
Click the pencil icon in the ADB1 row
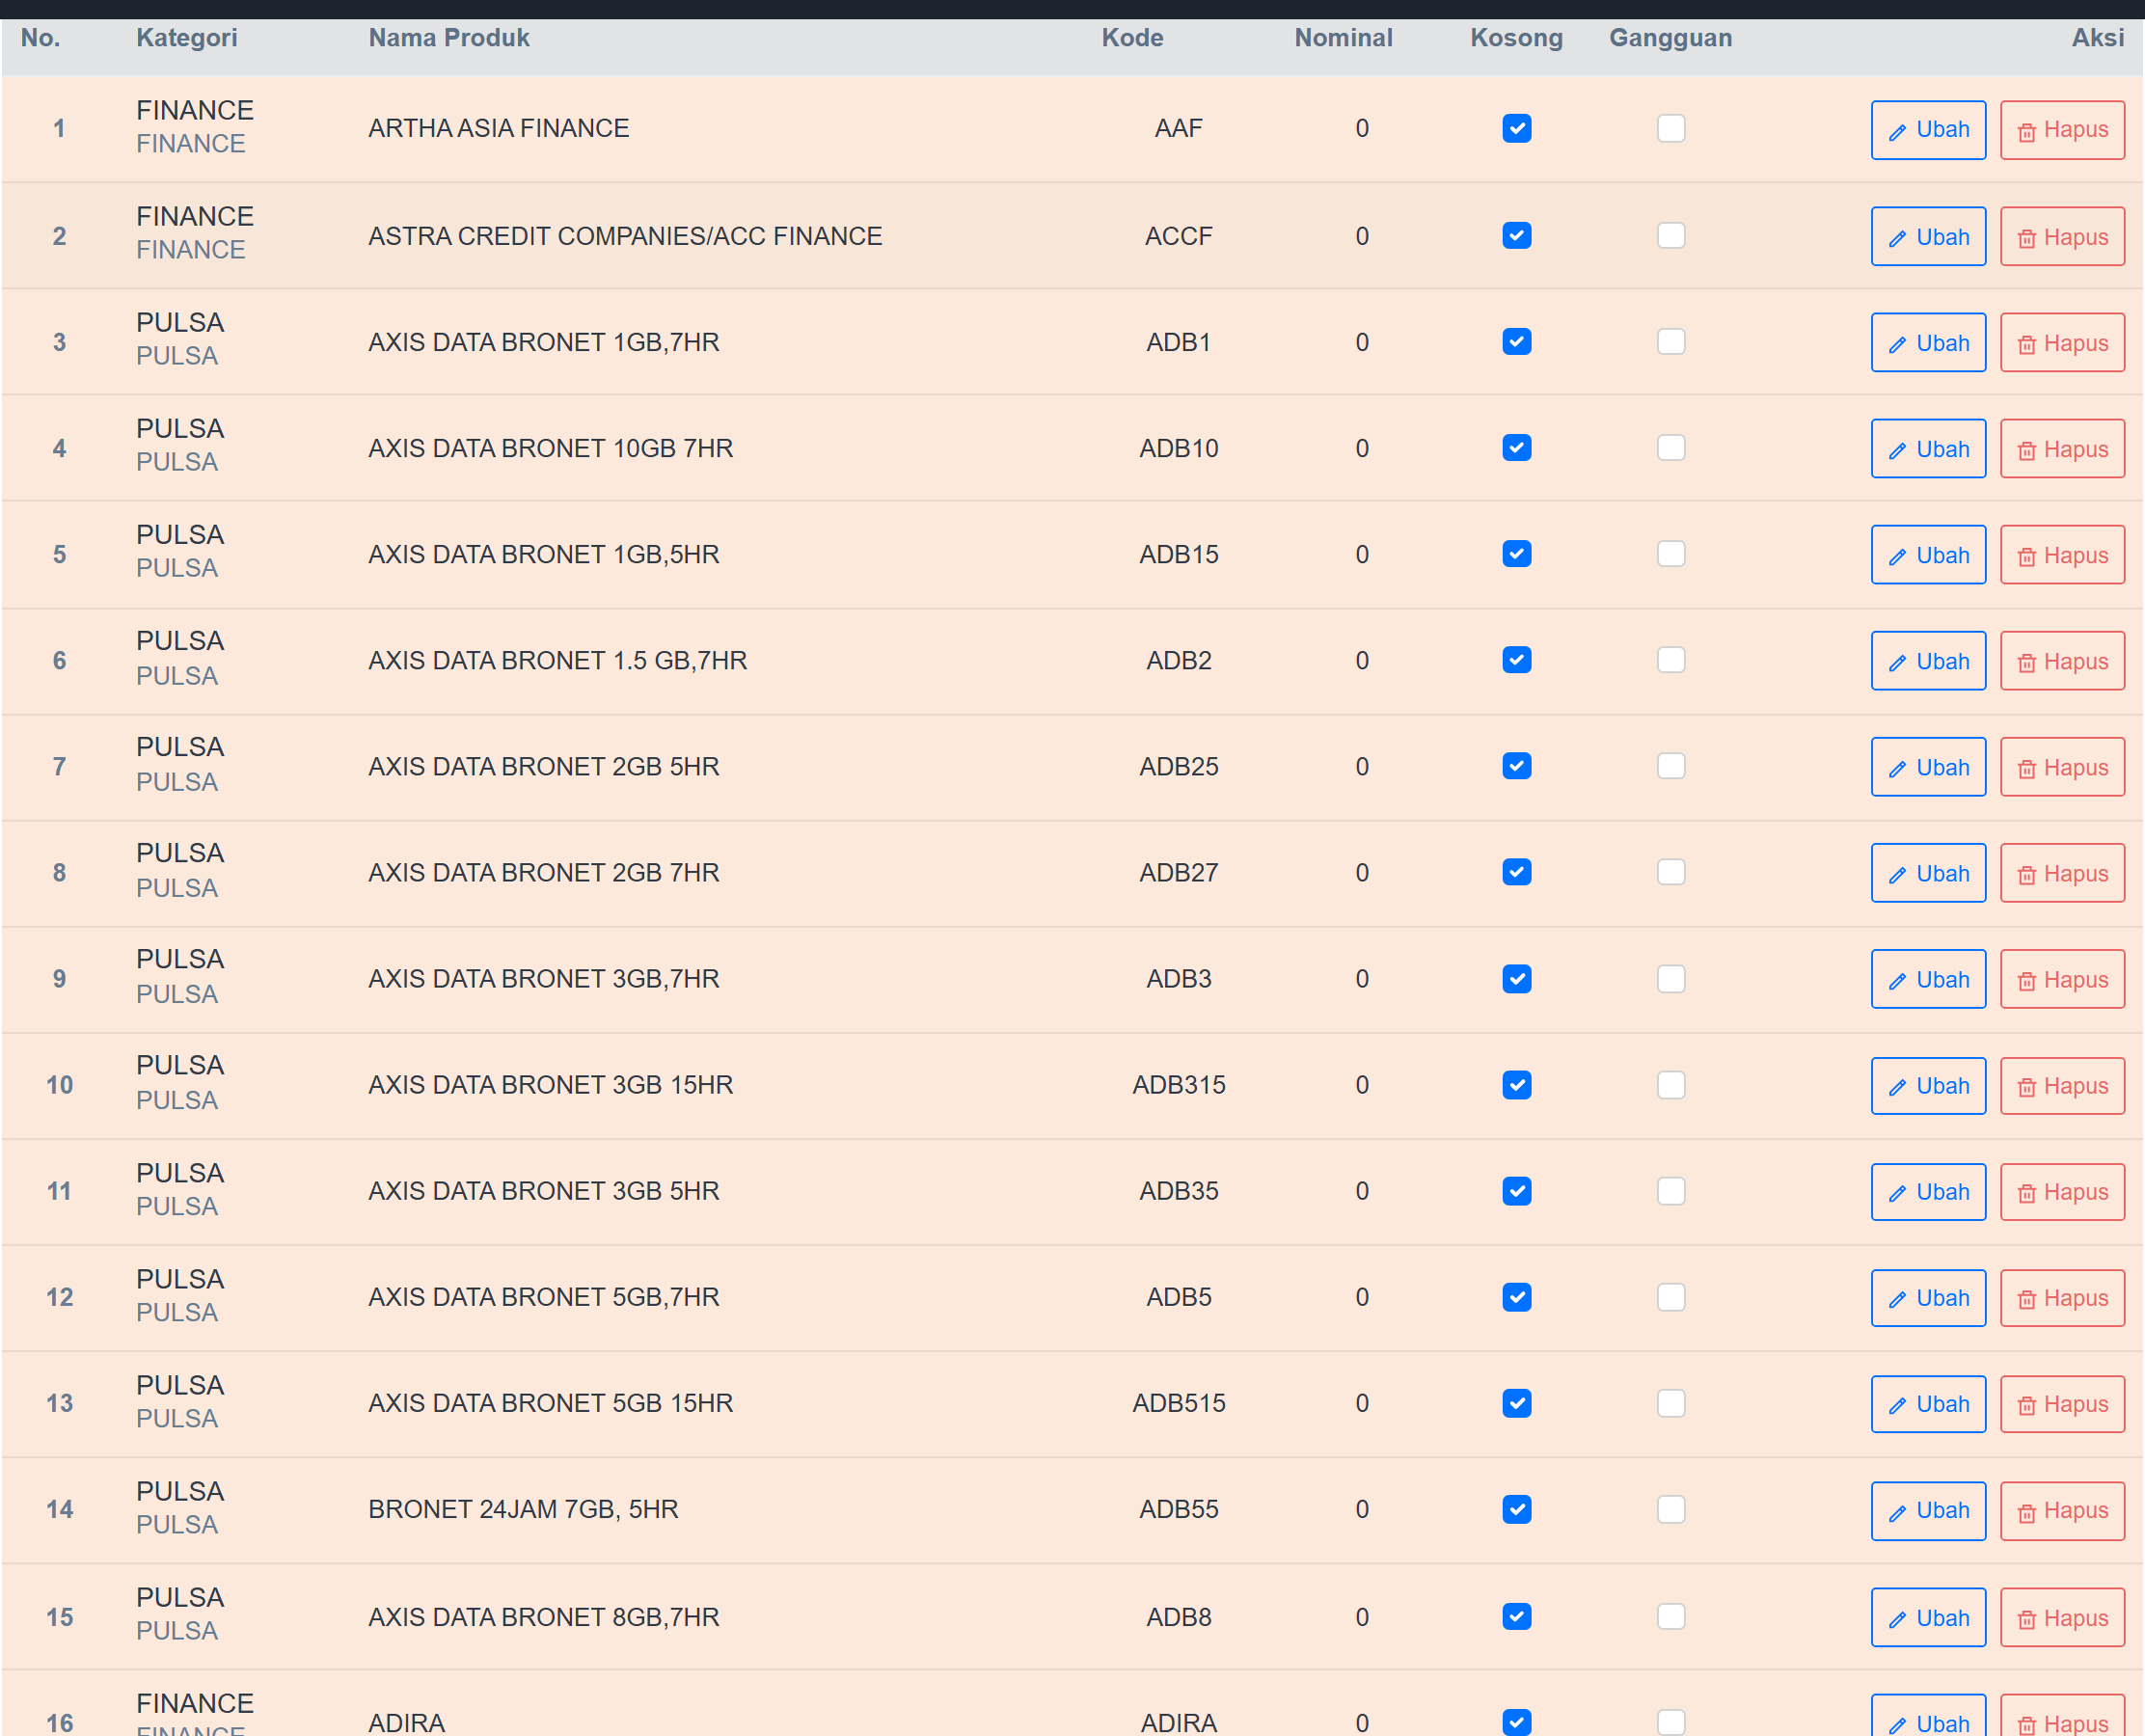point(1897,345)
